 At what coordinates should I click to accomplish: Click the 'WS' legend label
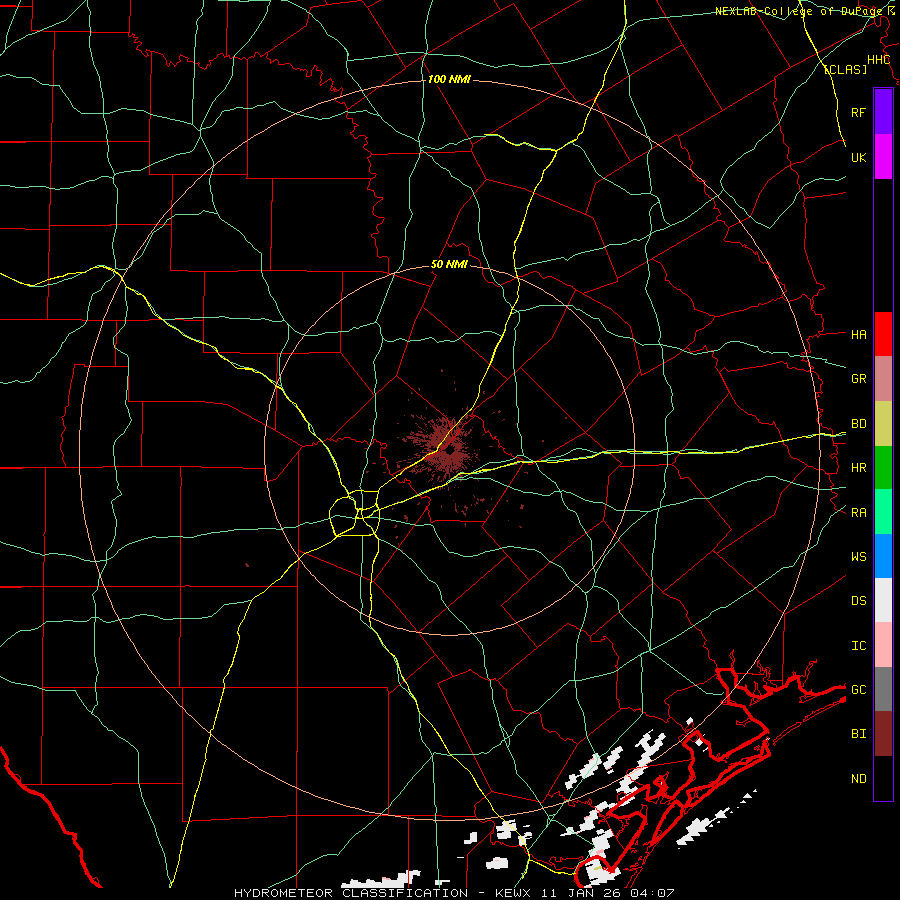[x=858, y=557]
